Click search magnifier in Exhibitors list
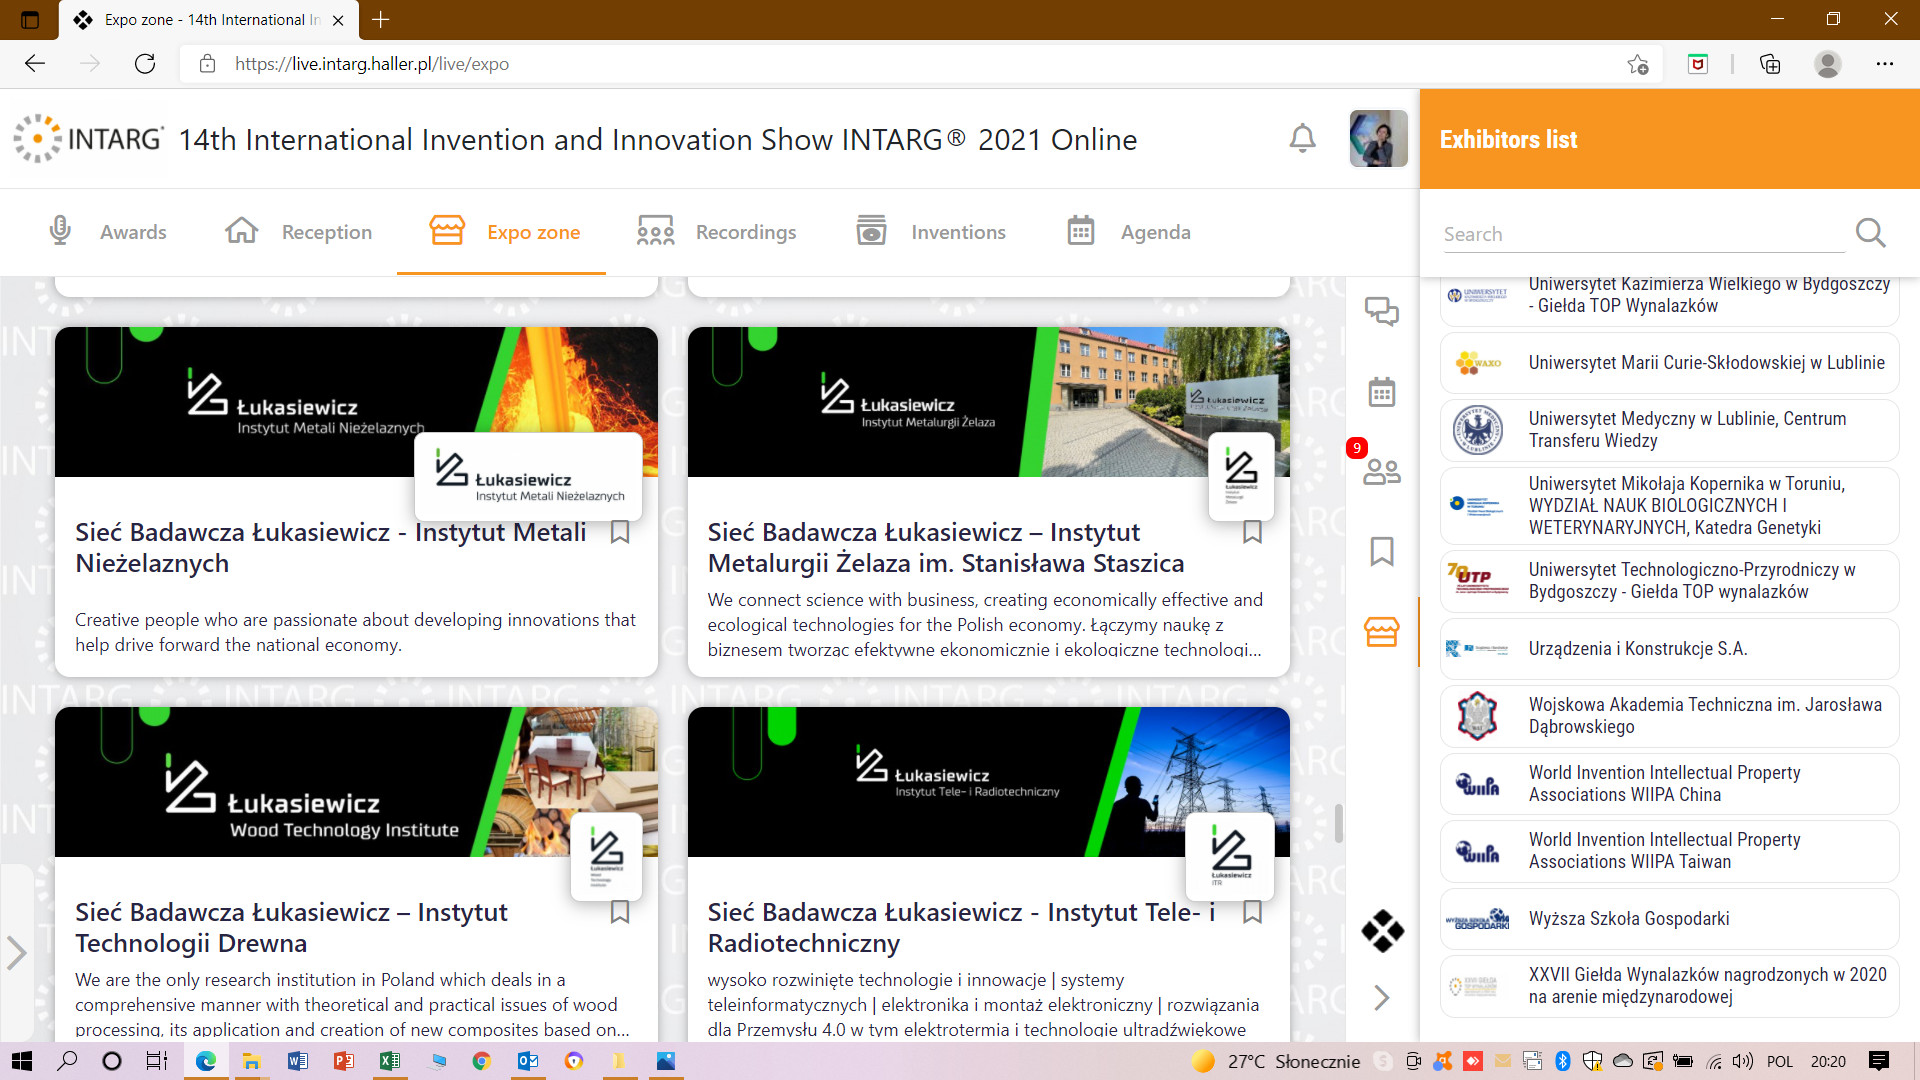1920x1080 pixels. point(1870,233)
